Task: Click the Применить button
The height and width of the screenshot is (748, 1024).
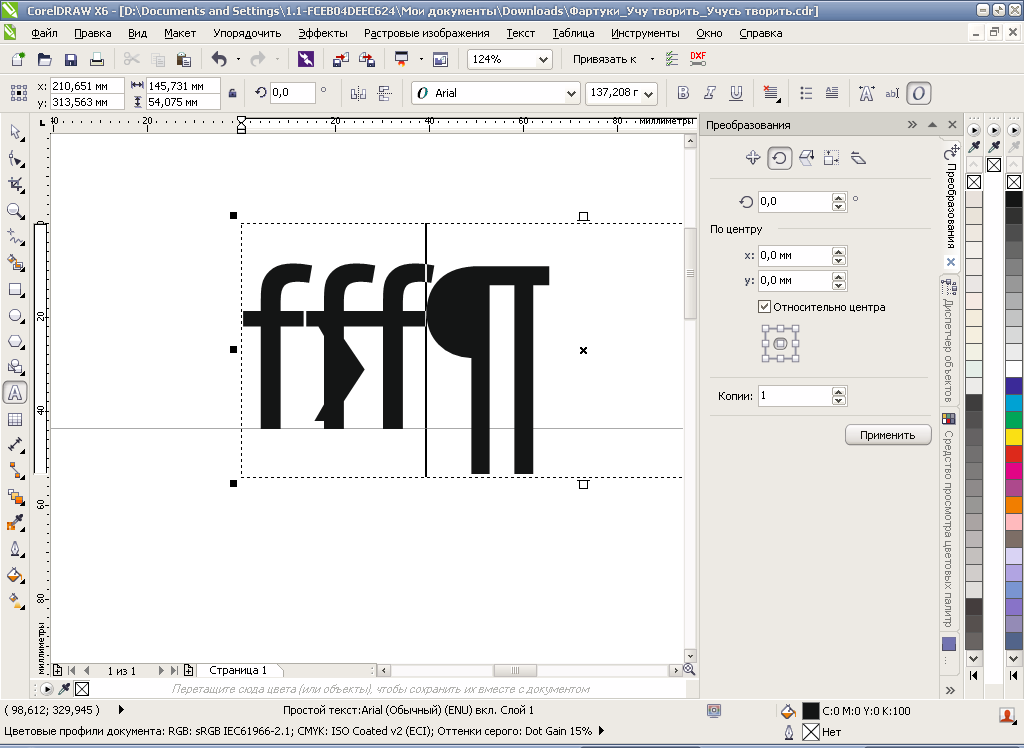Action: point(888,435)
